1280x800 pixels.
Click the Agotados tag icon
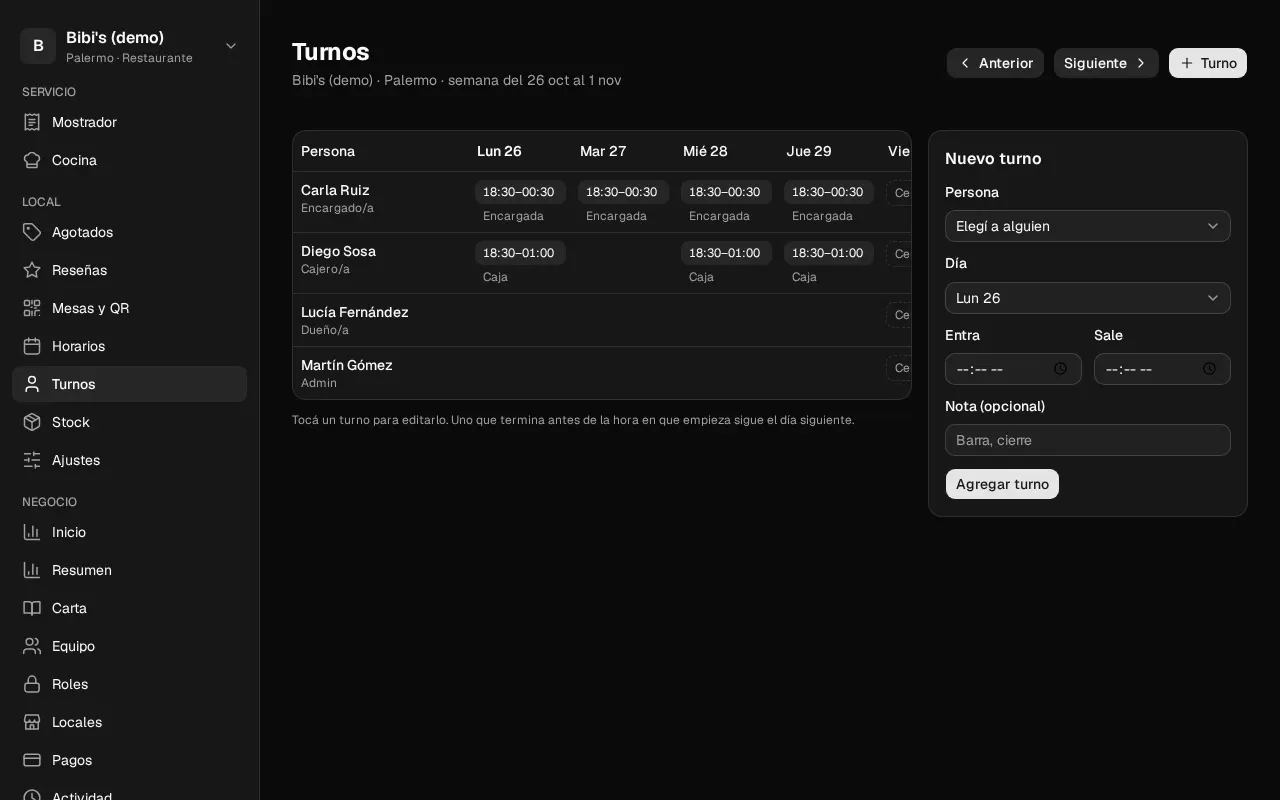tap(32, 232)
